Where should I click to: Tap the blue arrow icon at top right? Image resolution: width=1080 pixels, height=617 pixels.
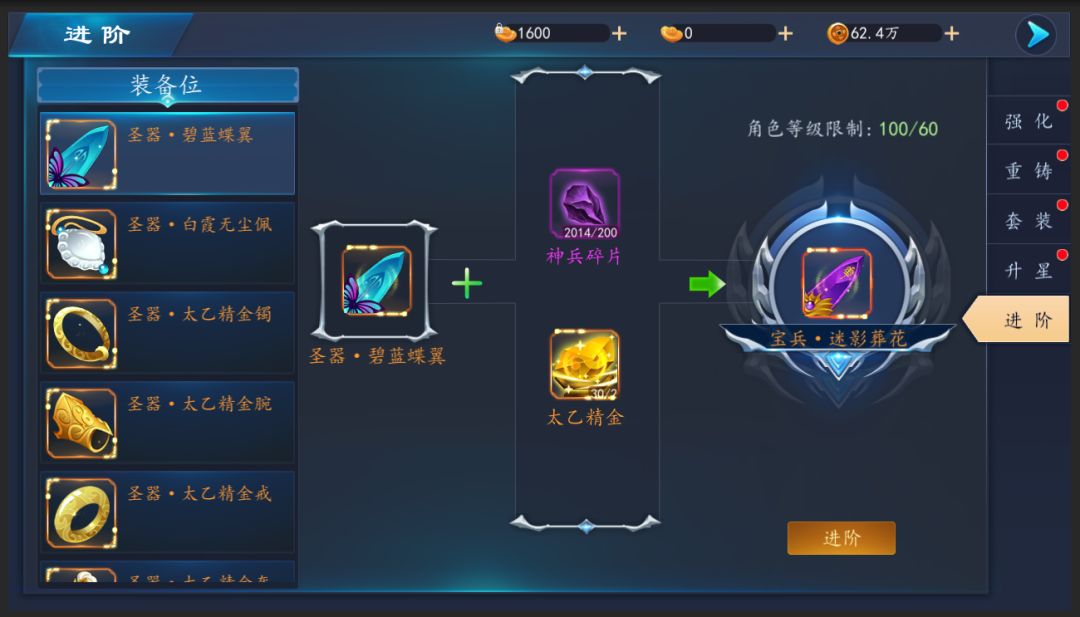coord(1036,34)
